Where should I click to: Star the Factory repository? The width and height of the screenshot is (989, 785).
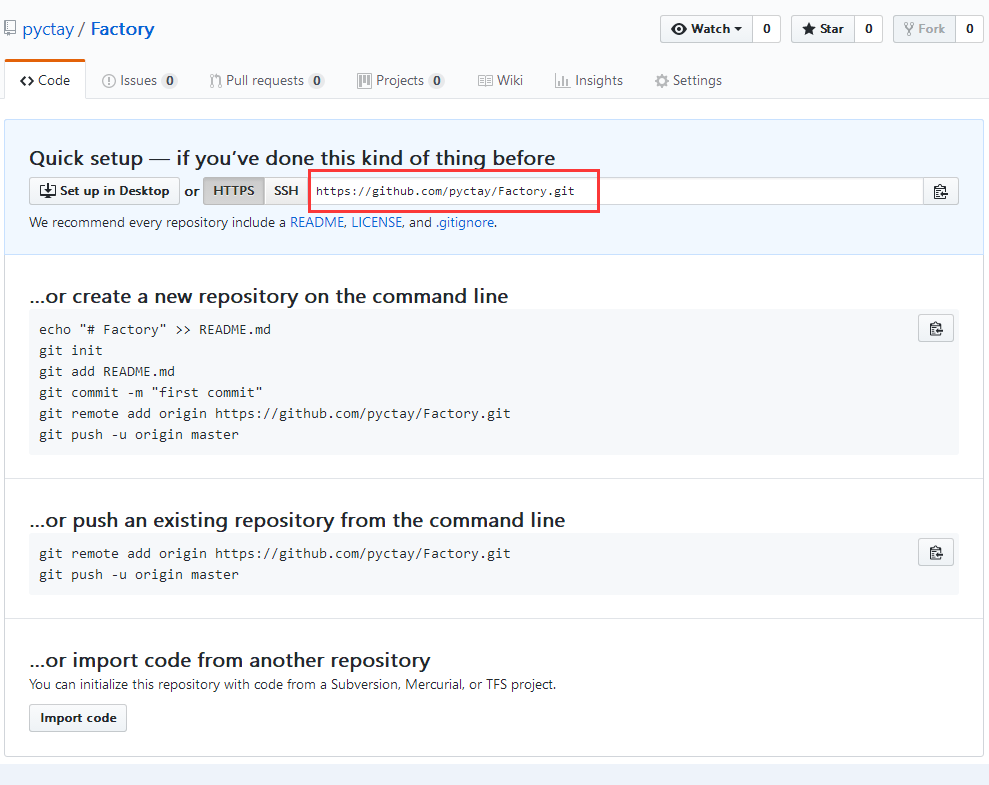pos(823,29)
